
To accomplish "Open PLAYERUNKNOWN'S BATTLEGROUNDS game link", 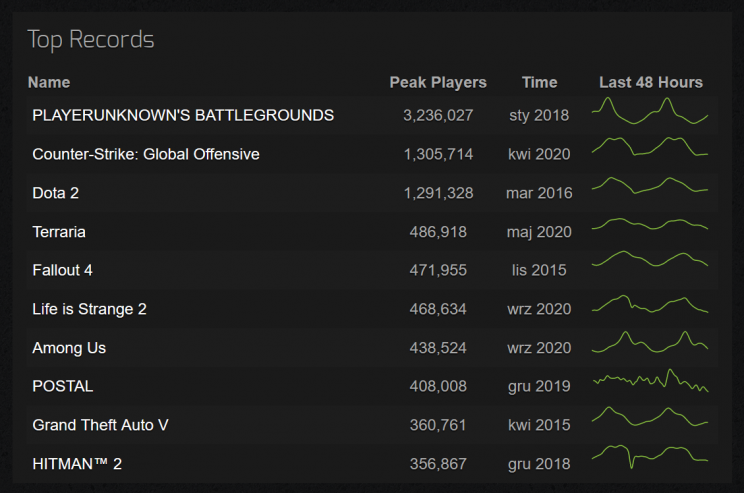I will pyautogui.click(x=183, y=115).
